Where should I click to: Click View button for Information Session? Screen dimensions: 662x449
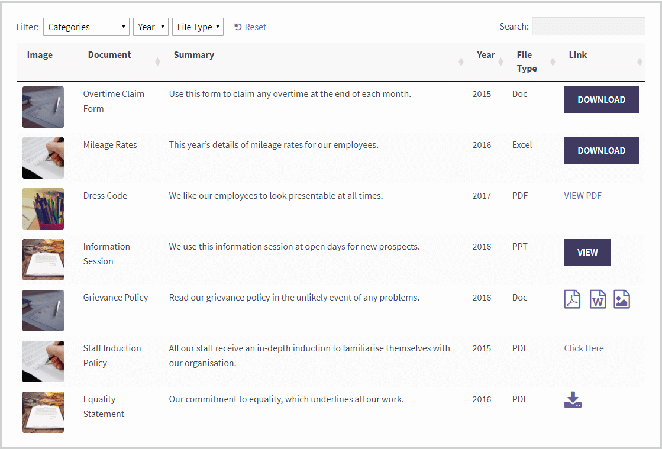tap(588, 253)
